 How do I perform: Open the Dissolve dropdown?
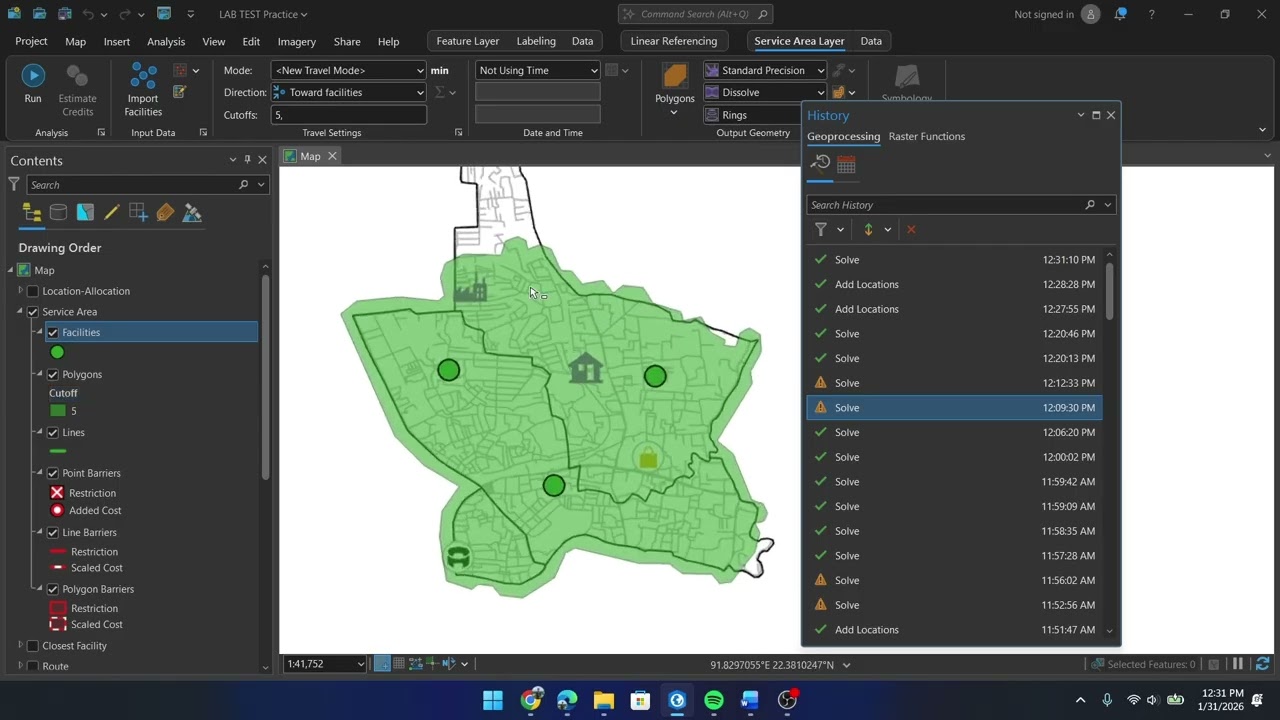(x=764, y=92)
